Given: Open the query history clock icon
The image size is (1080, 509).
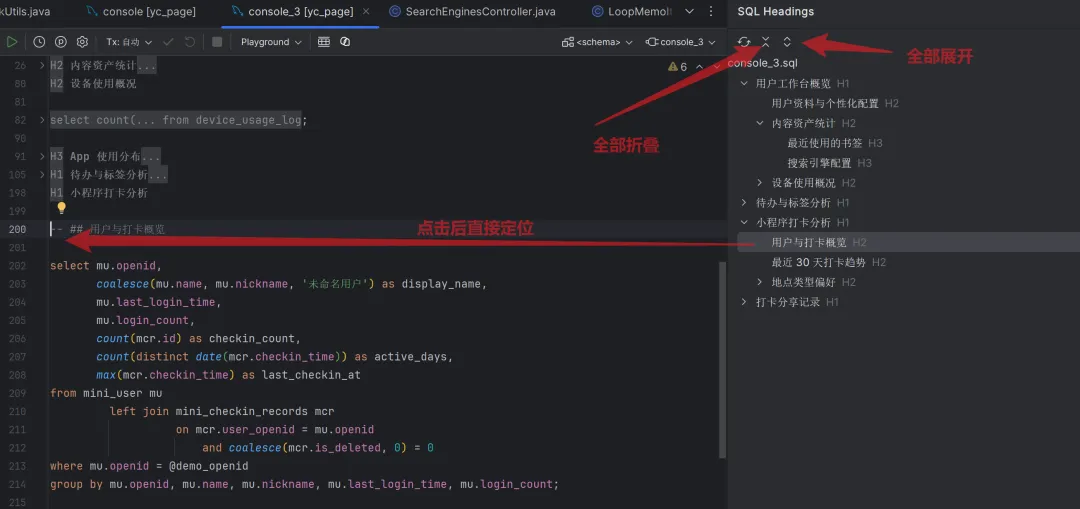Looking at the screenshot, I should tap(39, 42).
